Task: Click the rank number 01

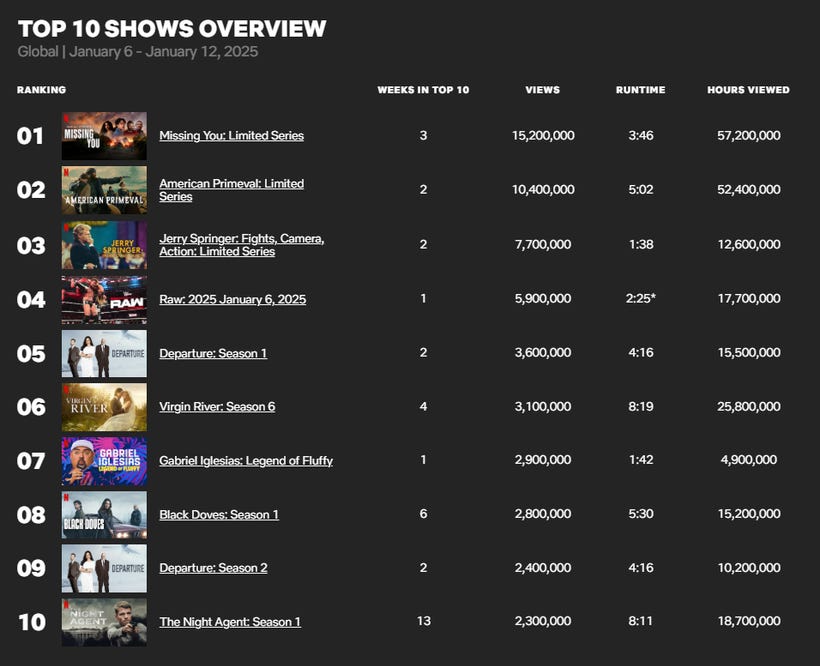Action: coord(30,136)
